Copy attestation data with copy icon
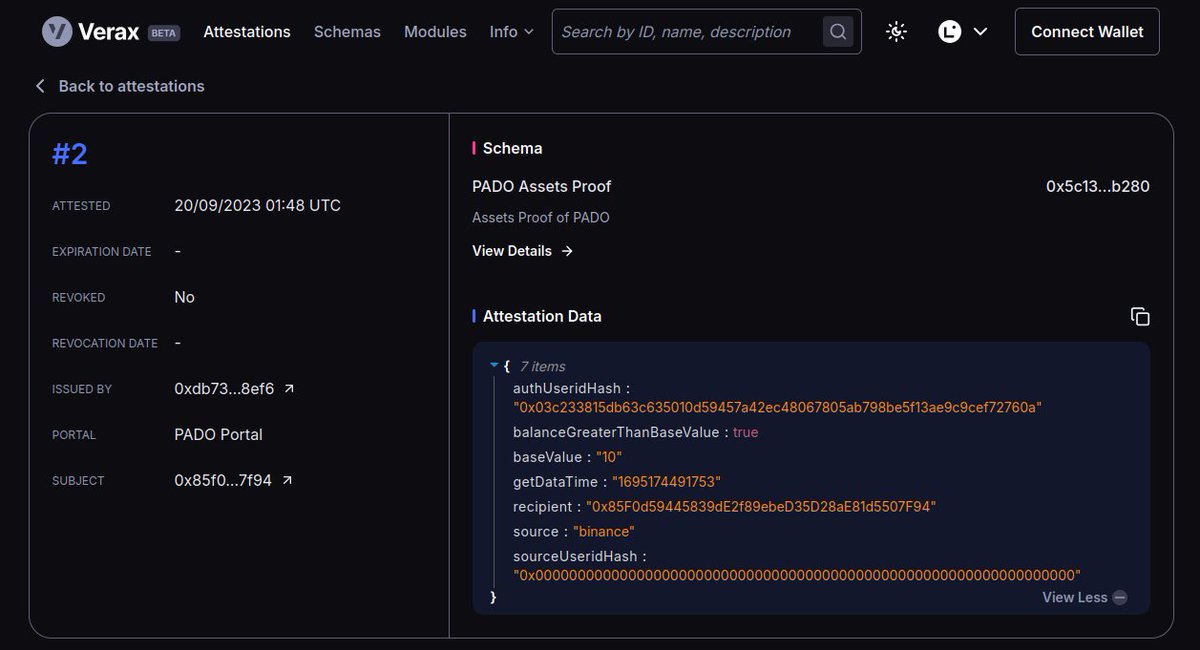This screenshot has height=650, width=1200. [x=1140, y=316]
